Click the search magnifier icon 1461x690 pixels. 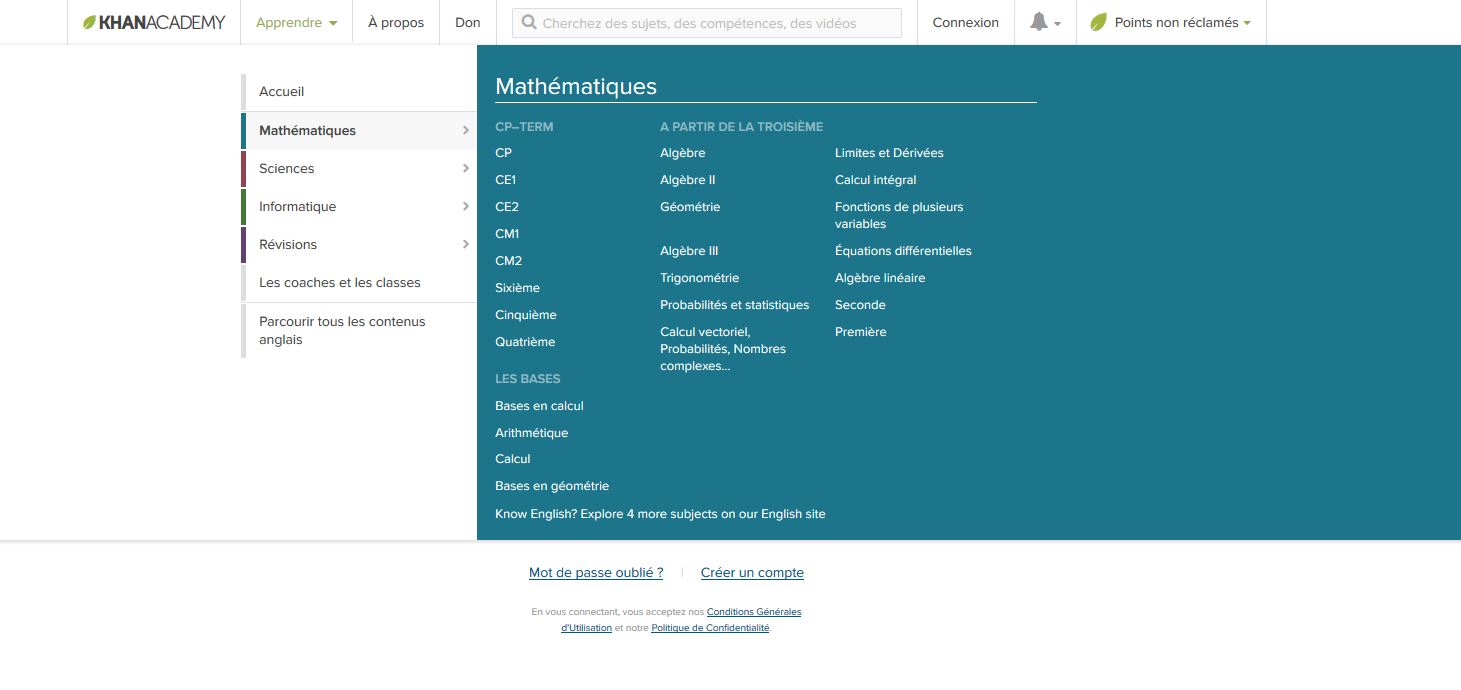click(529, 22)
